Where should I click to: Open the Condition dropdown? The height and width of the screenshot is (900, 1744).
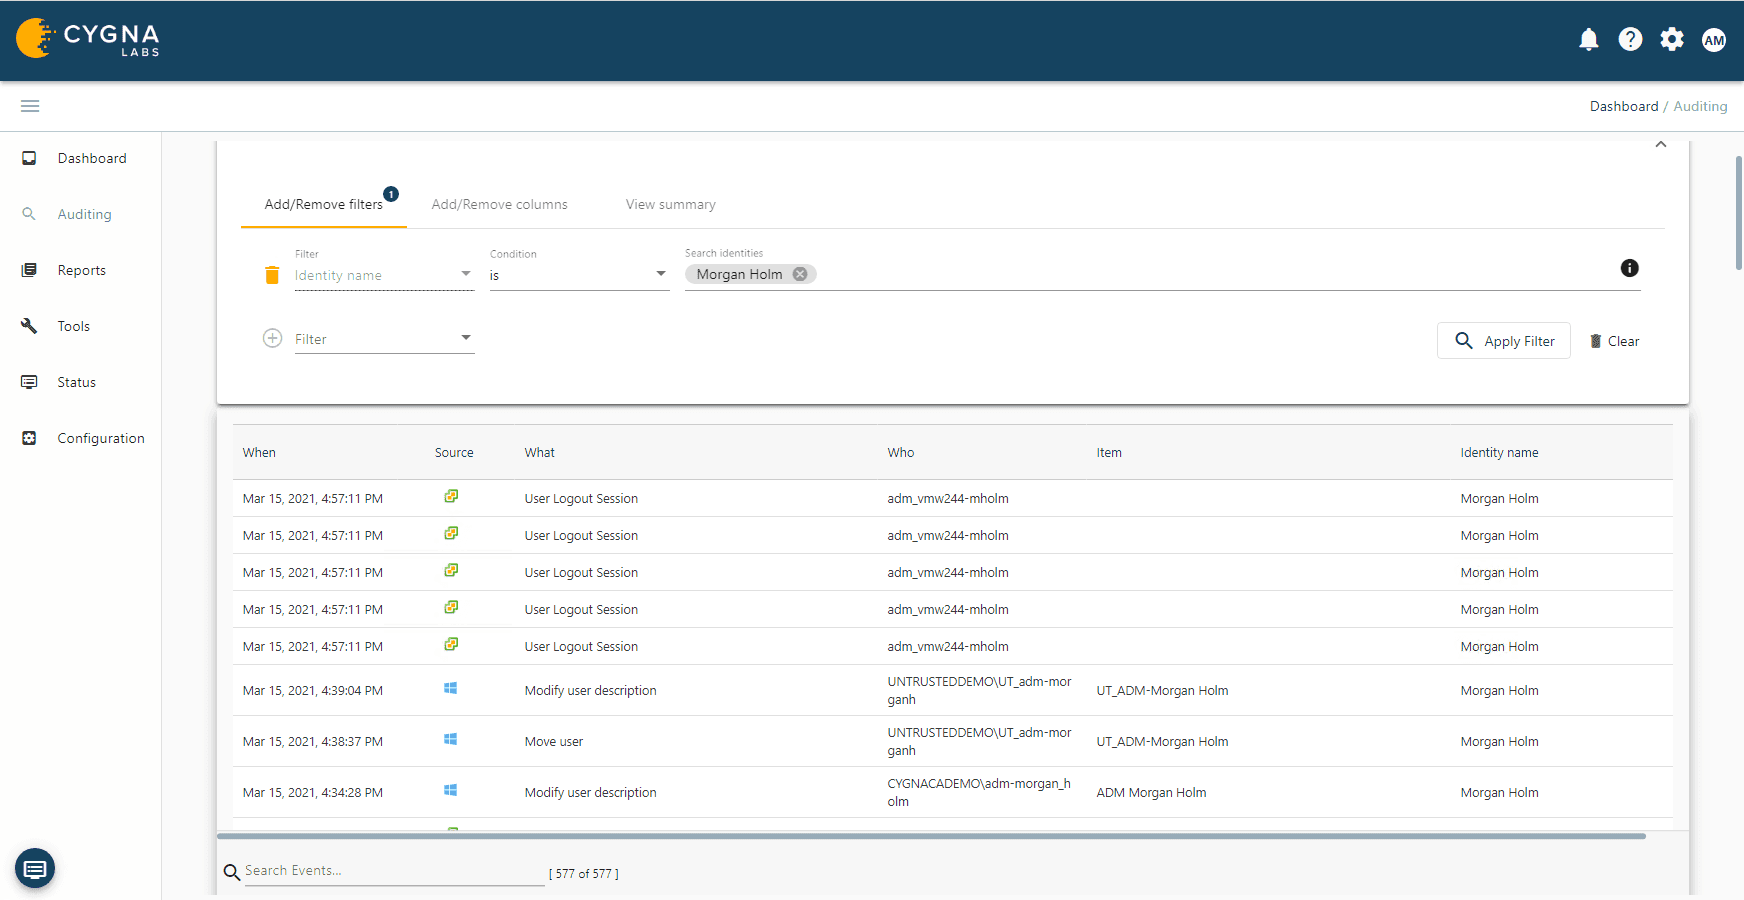tap(660, 274)
